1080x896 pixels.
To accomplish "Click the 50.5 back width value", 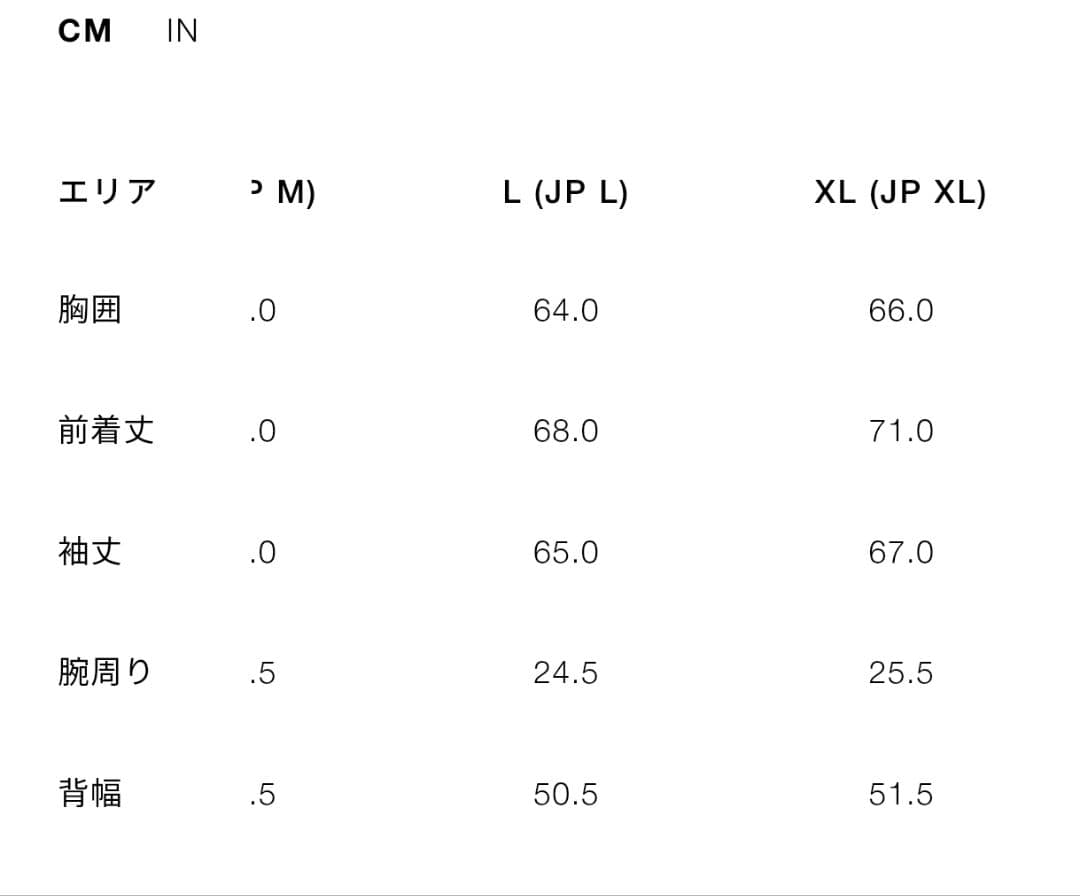I will tap(566, 793).
